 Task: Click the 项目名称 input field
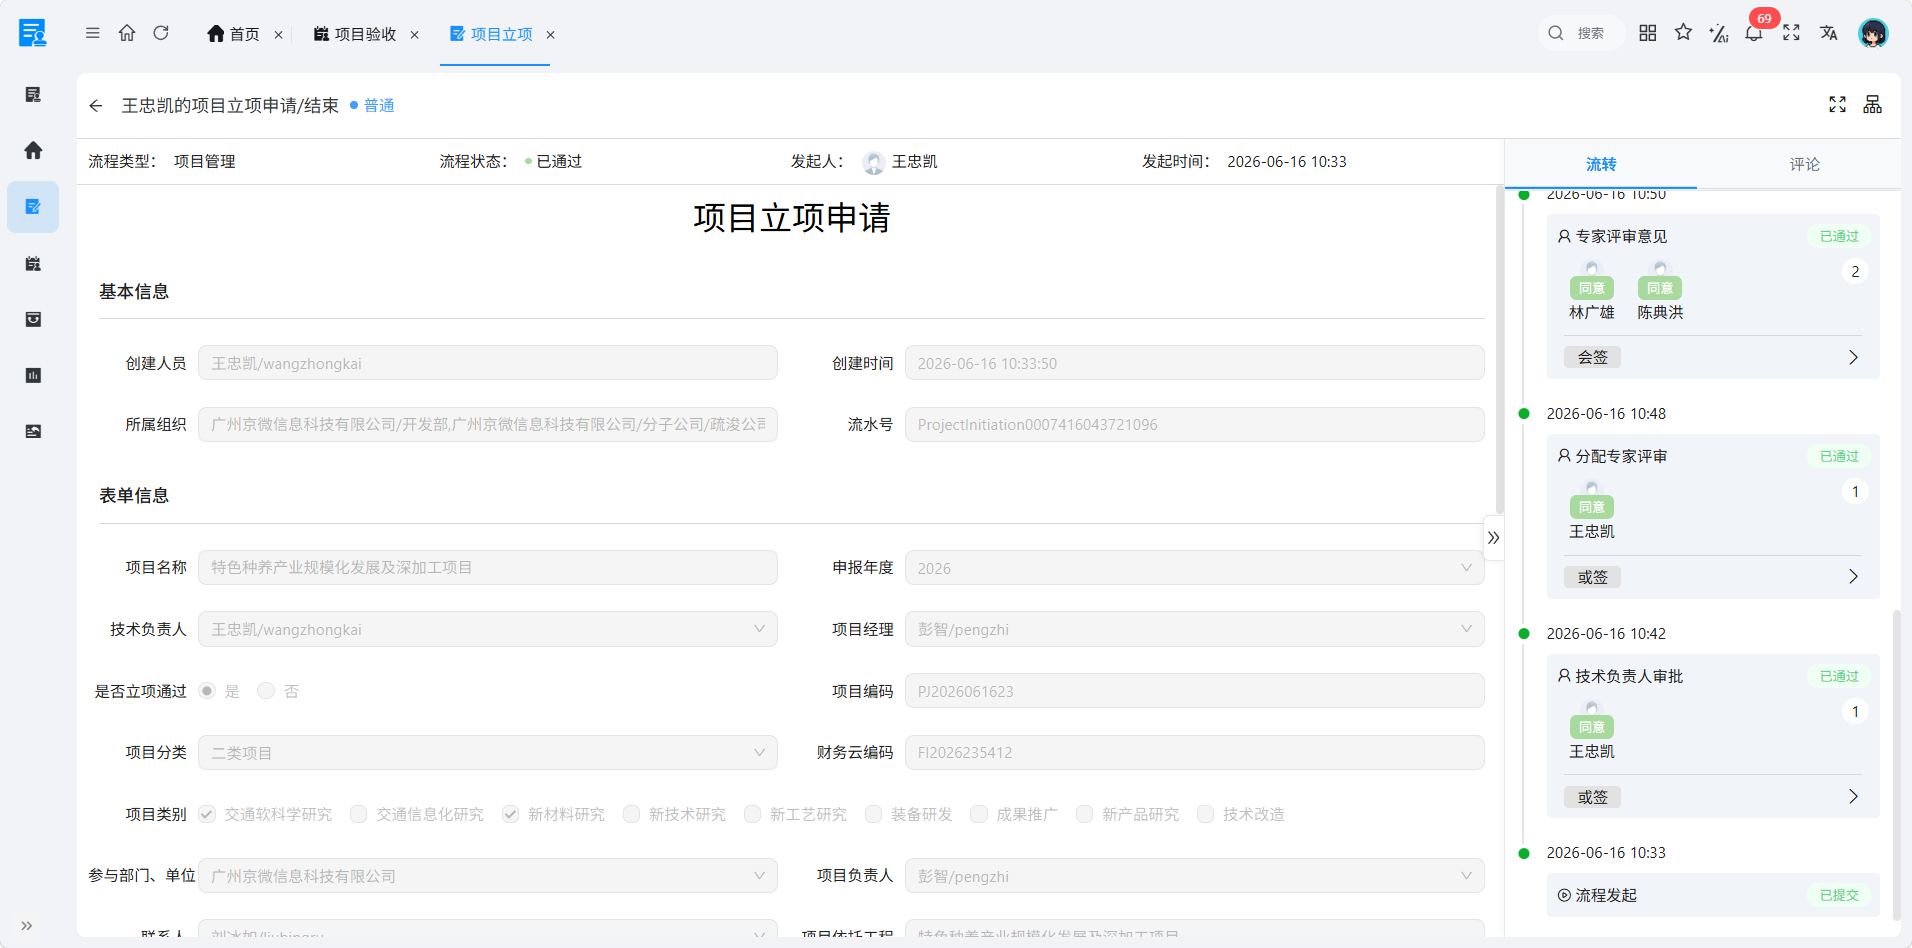click(487, 567)
